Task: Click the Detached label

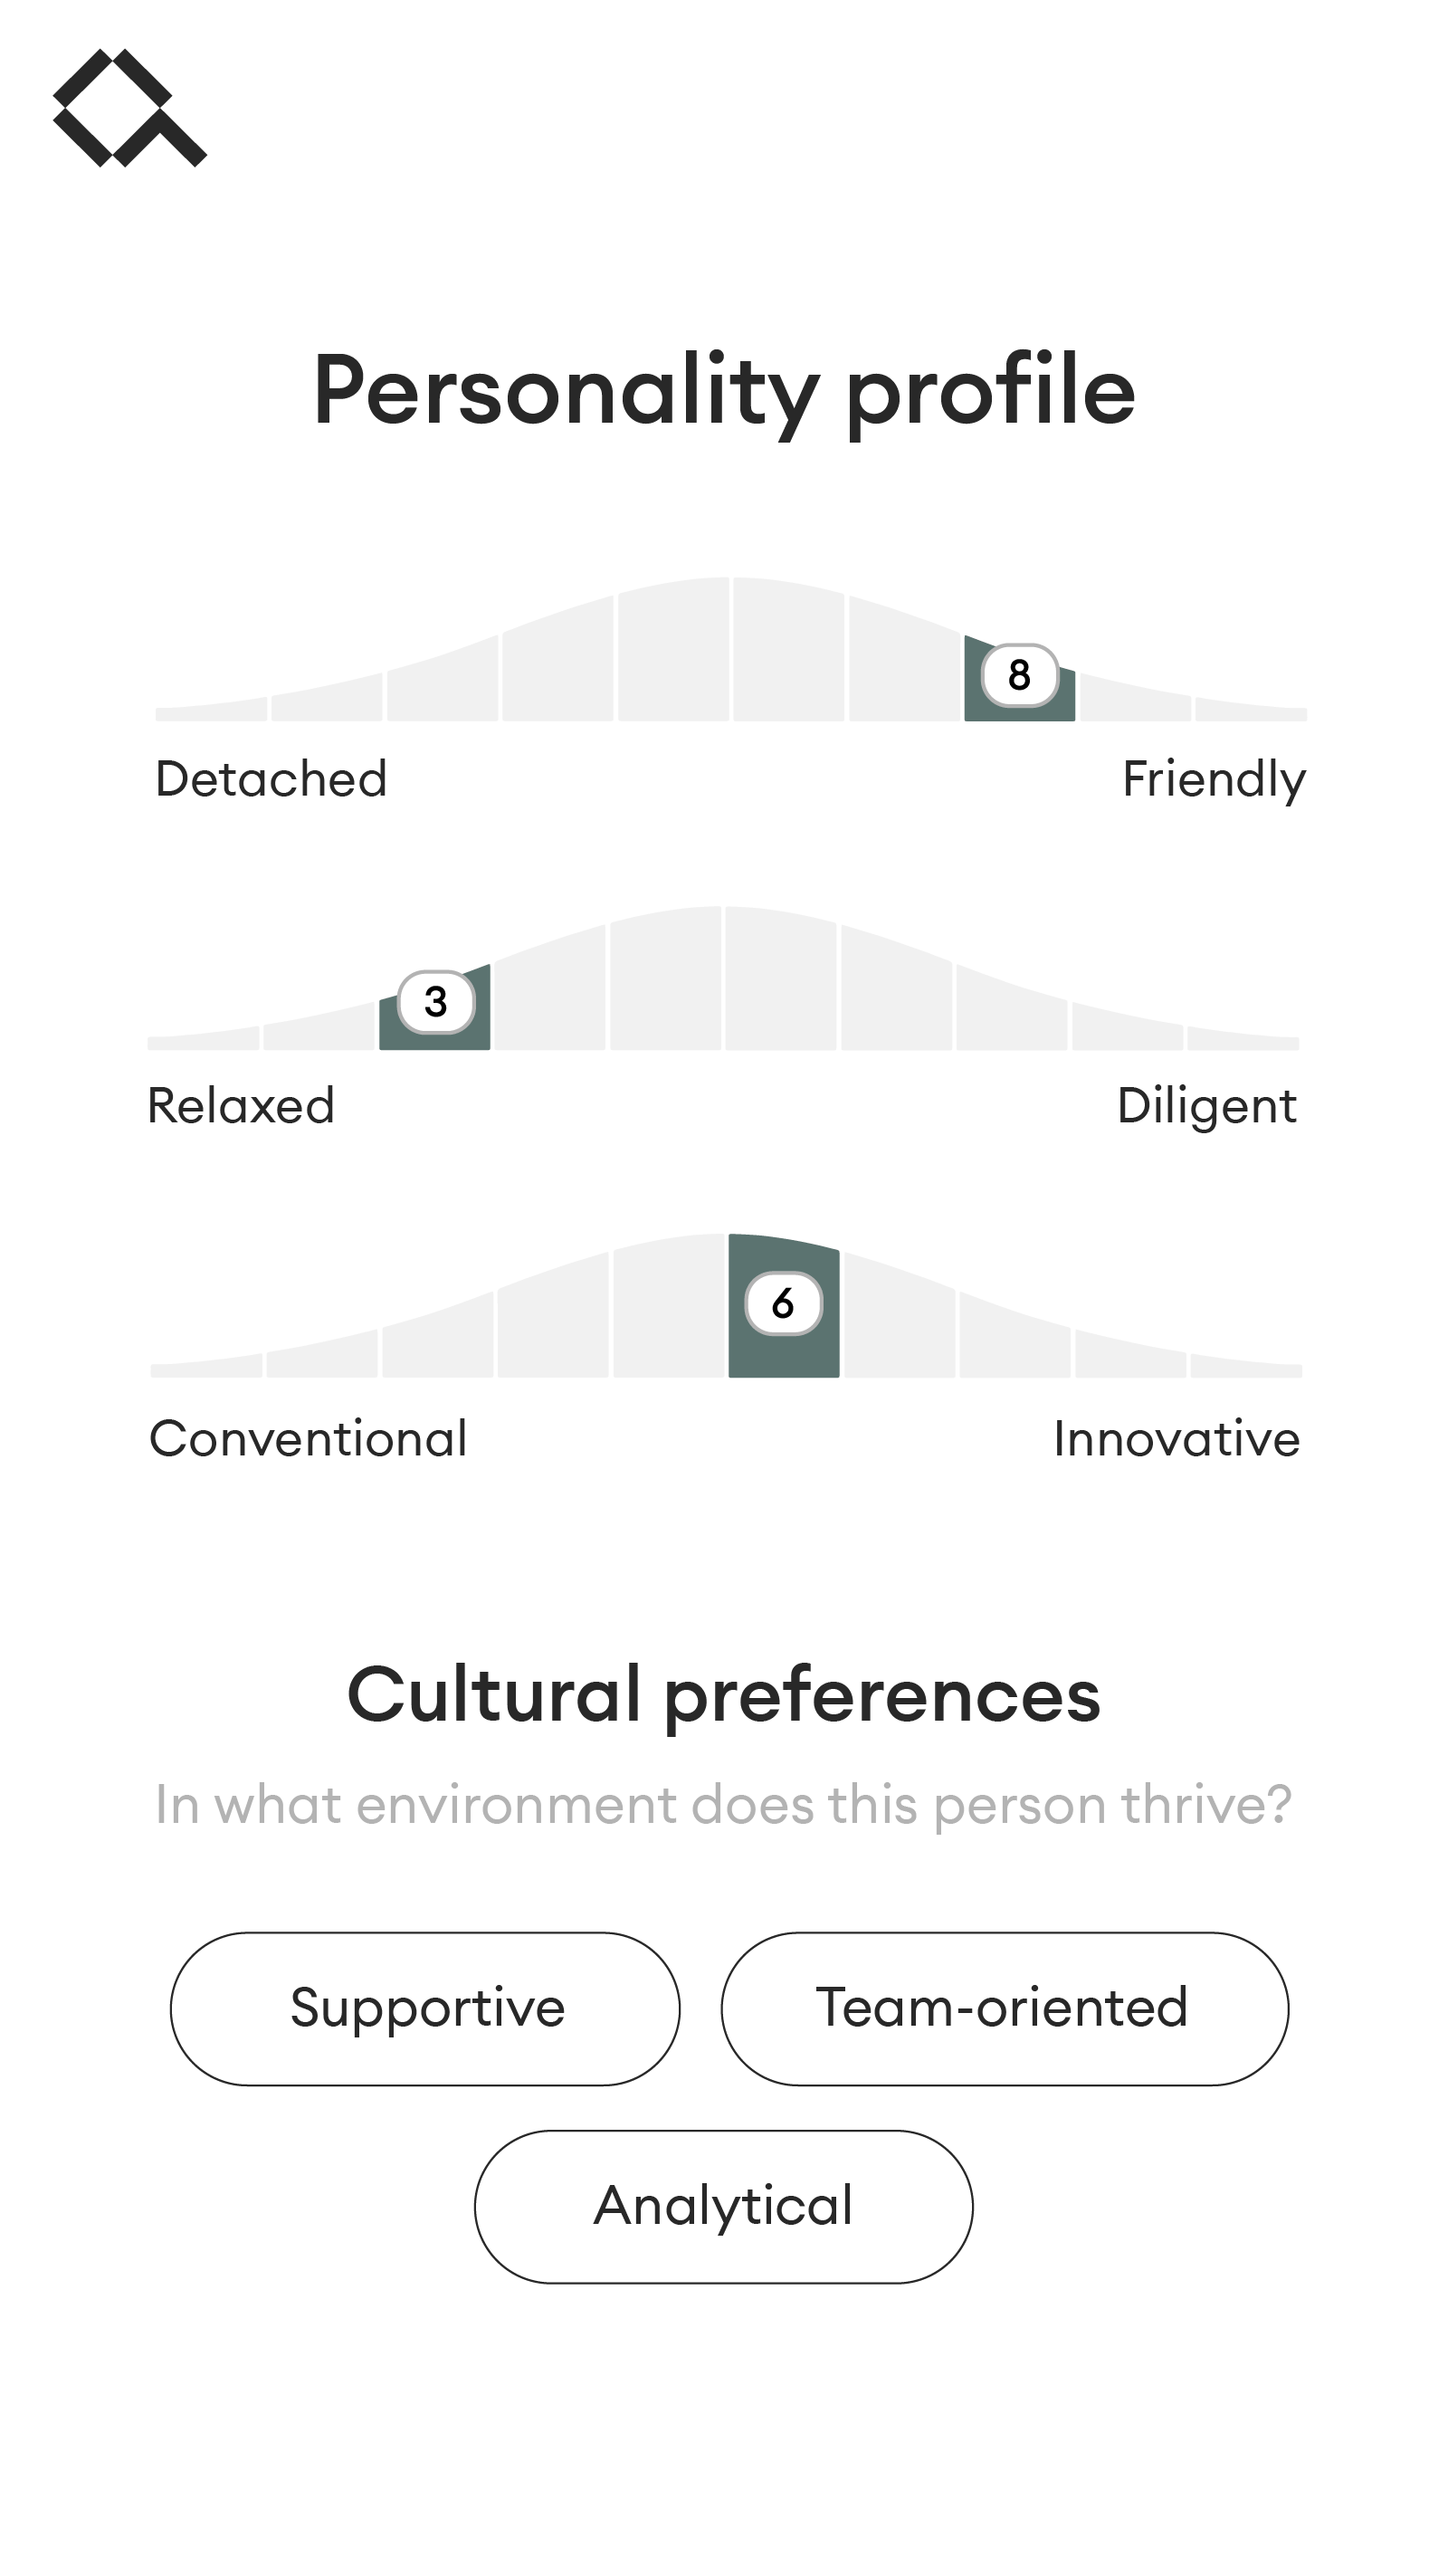Action: click(271, 779)
